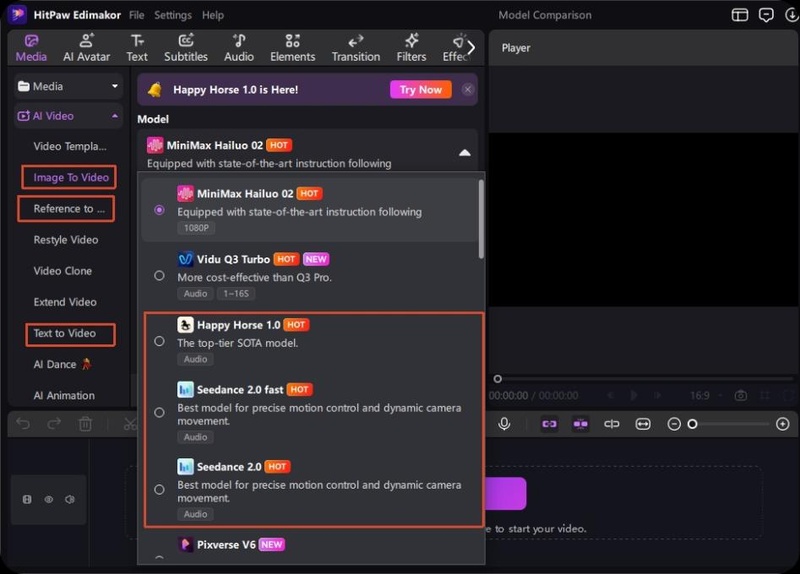800x574 pixels.
Task: Select Reference to video item
Action: pos(68,209)
